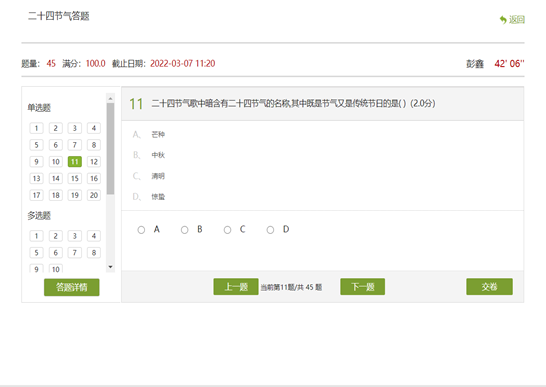
Task: Advance to the next question with 下一题
Action: click(362, 287)
